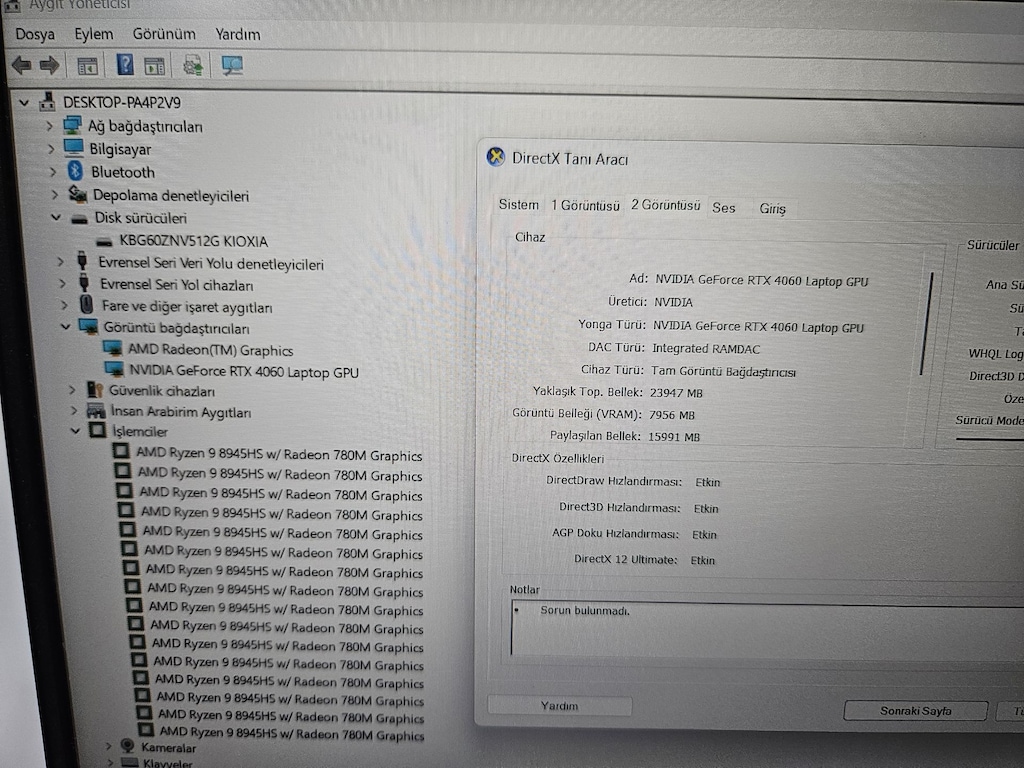The image size is (1024, 768).
Task: Click the blue Help question-mark toolbar icon
Action: 124,65
